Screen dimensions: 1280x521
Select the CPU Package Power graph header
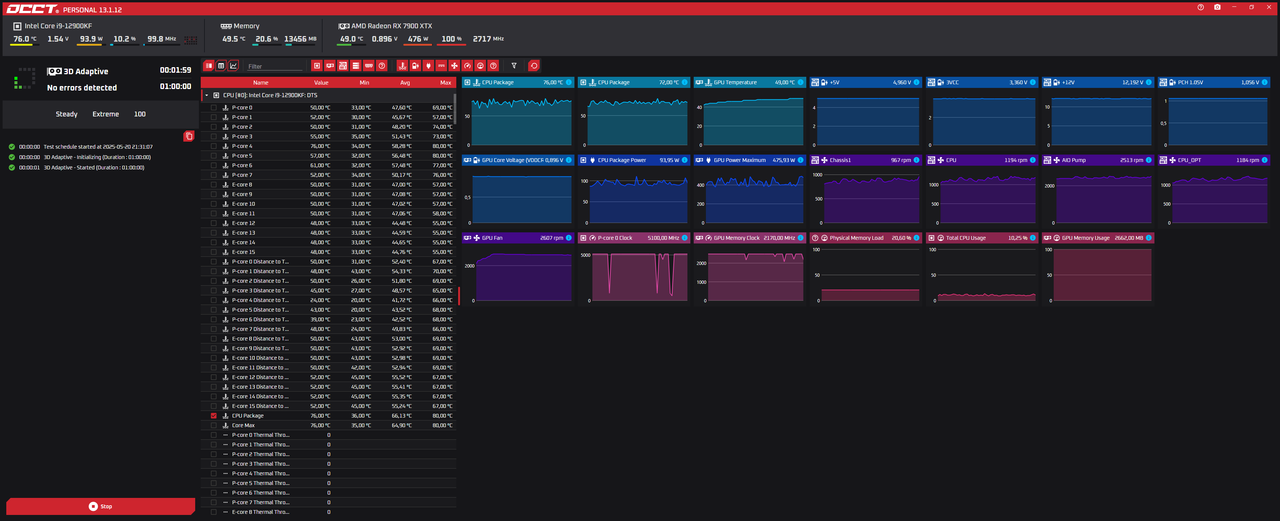tap(634, 159)
